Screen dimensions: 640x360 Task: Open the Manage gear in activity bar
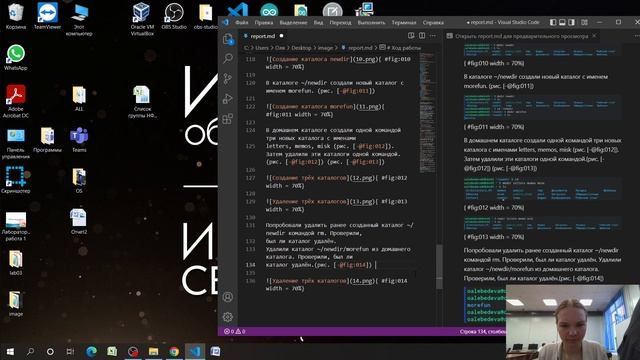pyautogui.click(x=228, y=316)
